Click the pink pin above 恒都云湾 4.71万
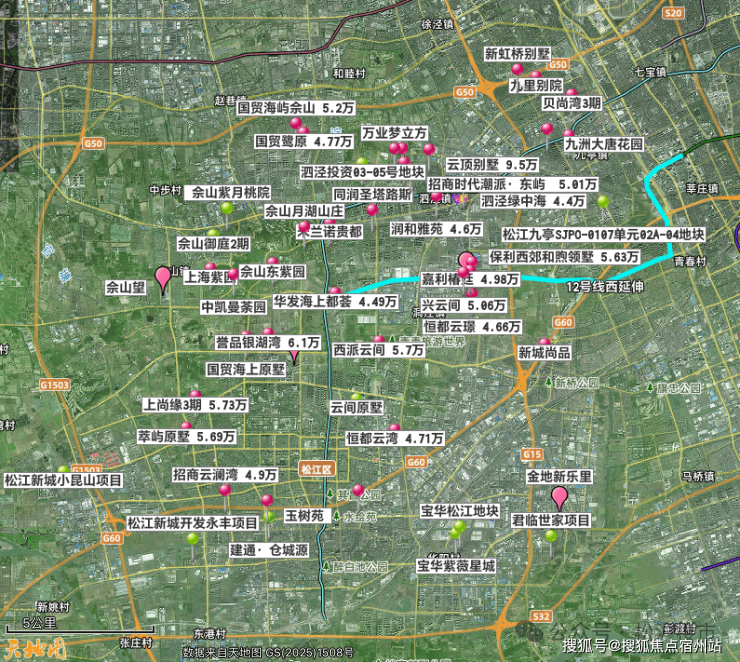Viewport: 740px width, 662px height. point(395,428)
